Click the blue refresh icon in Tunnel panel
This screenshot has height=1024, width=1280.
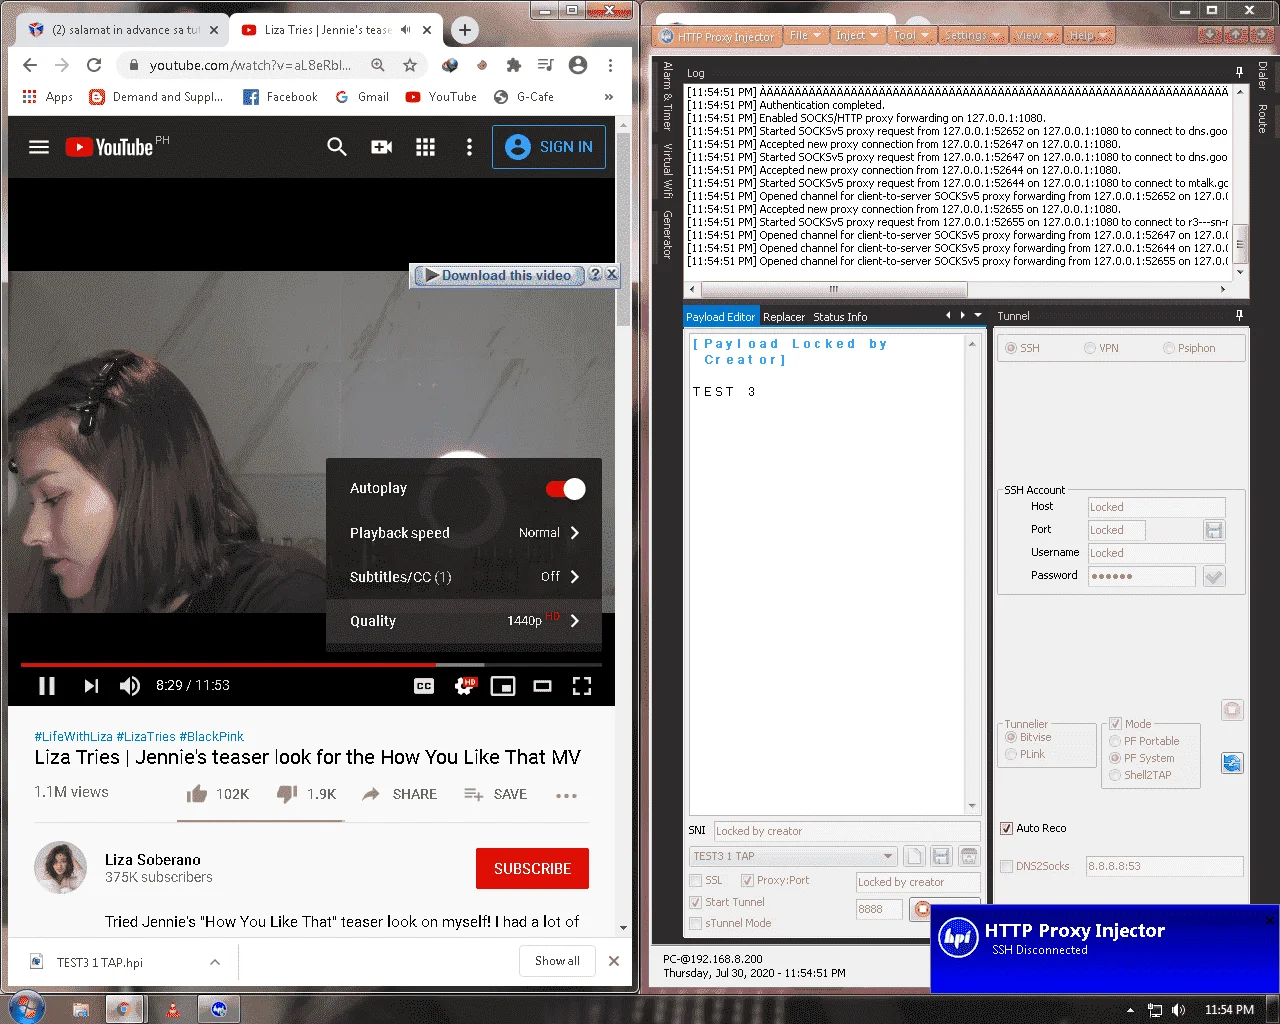(1232, 763)
